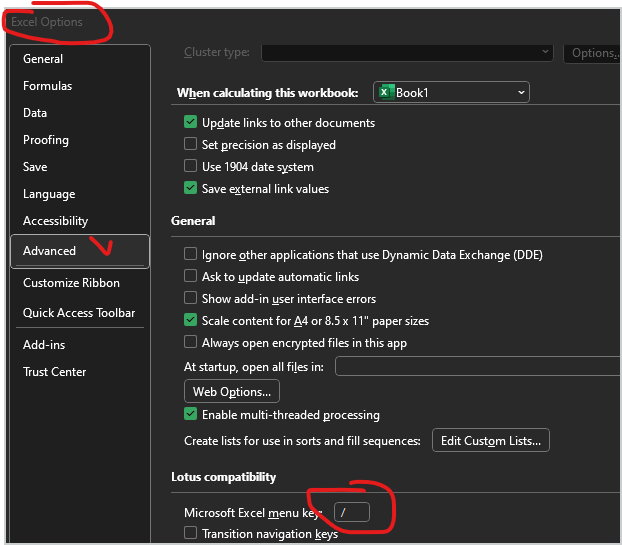The image size is (622, 545).
Task: Check Ignore other applications using DDE
Action: click(190, 254)
